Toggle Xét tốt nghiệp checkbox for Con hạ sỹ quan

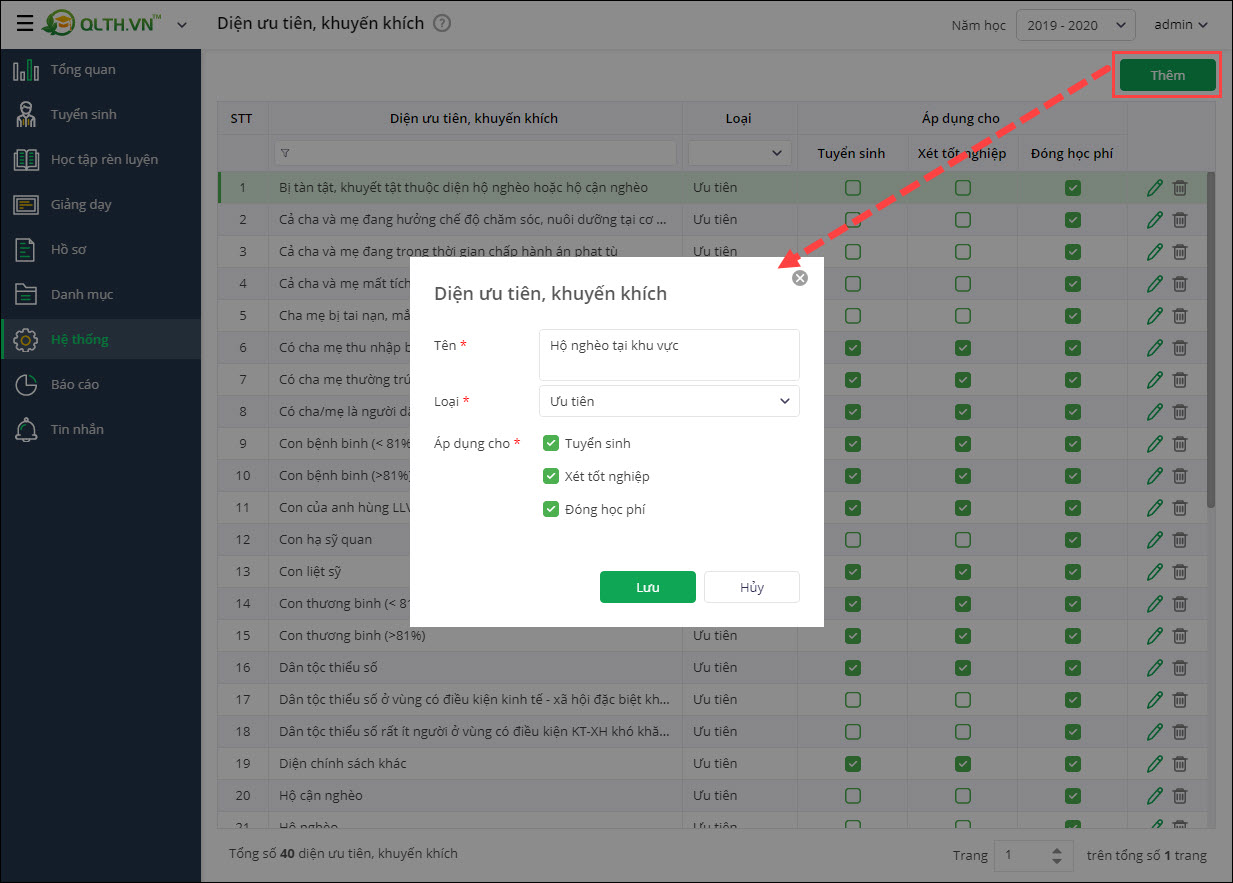point(963,539)
